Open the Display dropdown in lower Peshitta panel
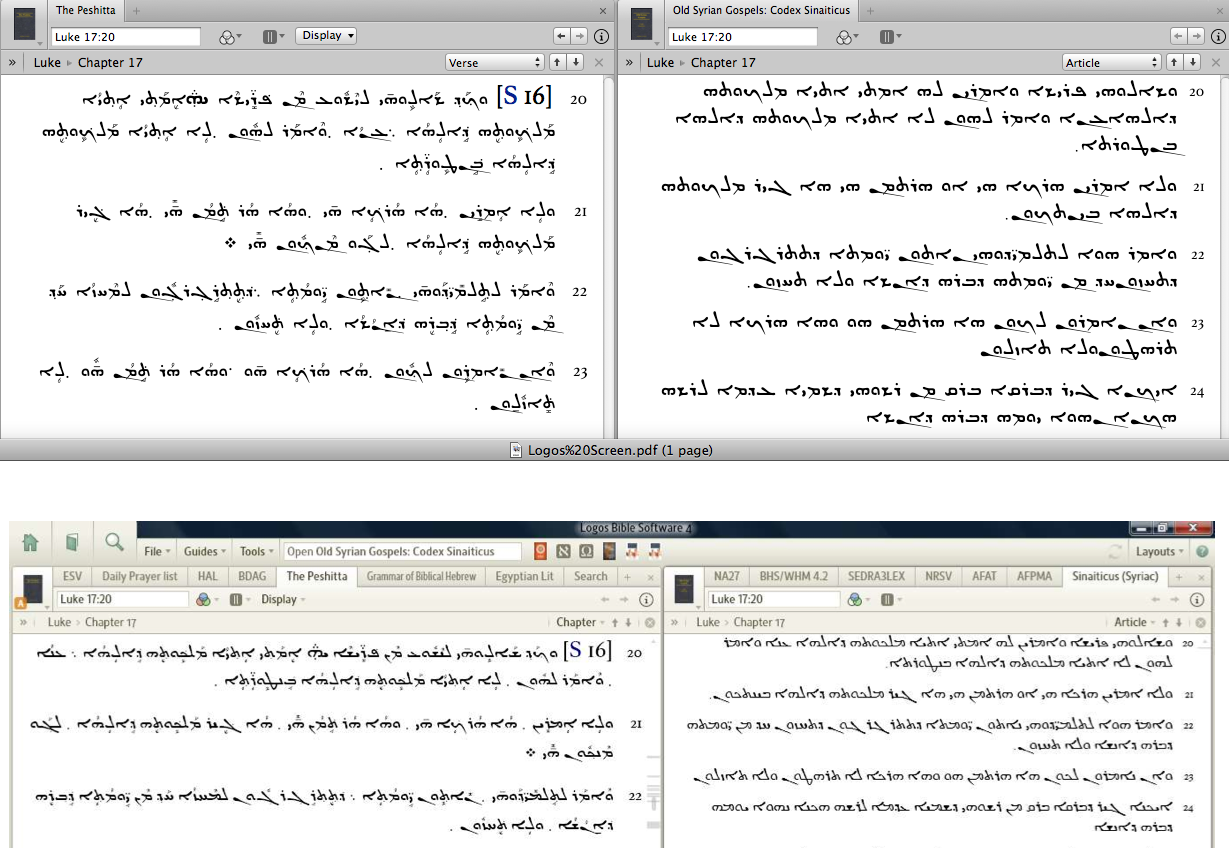1229x848 pixels. (283, 599)
